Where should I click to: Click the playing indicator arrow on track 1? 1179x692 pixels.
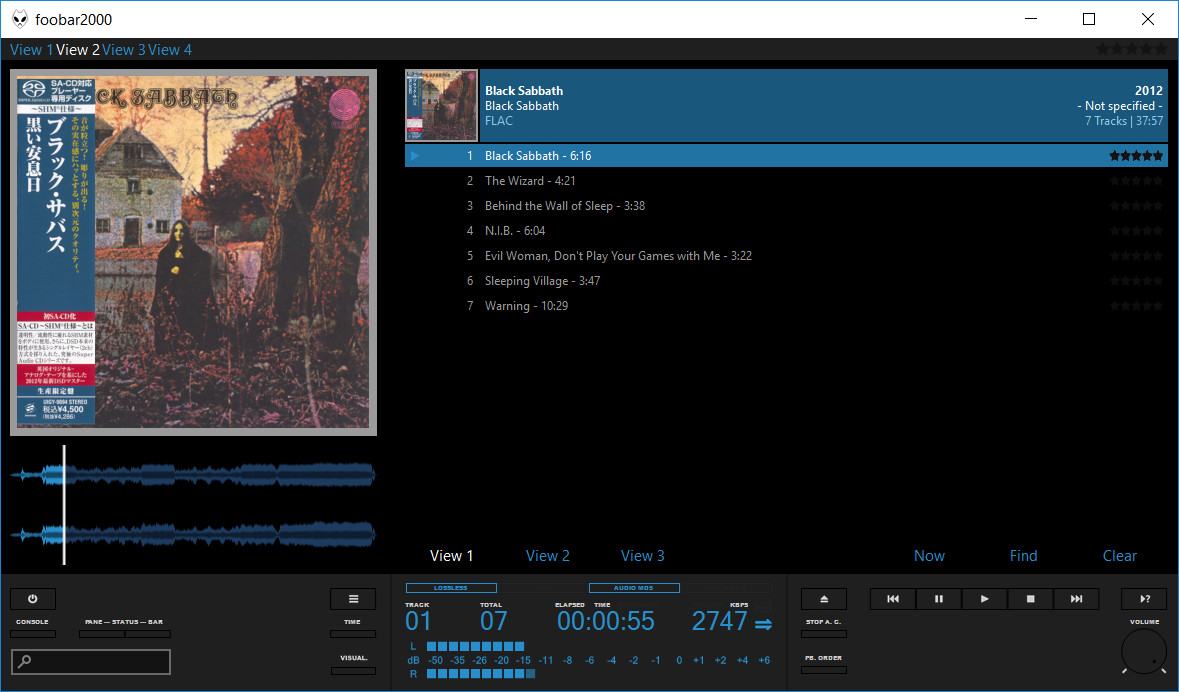click(x=414, y=156)
